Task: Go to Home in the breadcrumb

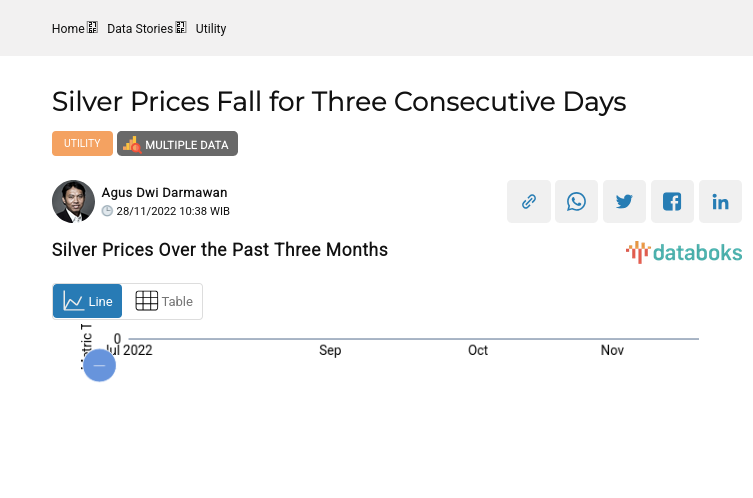Action: click(68, 29)
